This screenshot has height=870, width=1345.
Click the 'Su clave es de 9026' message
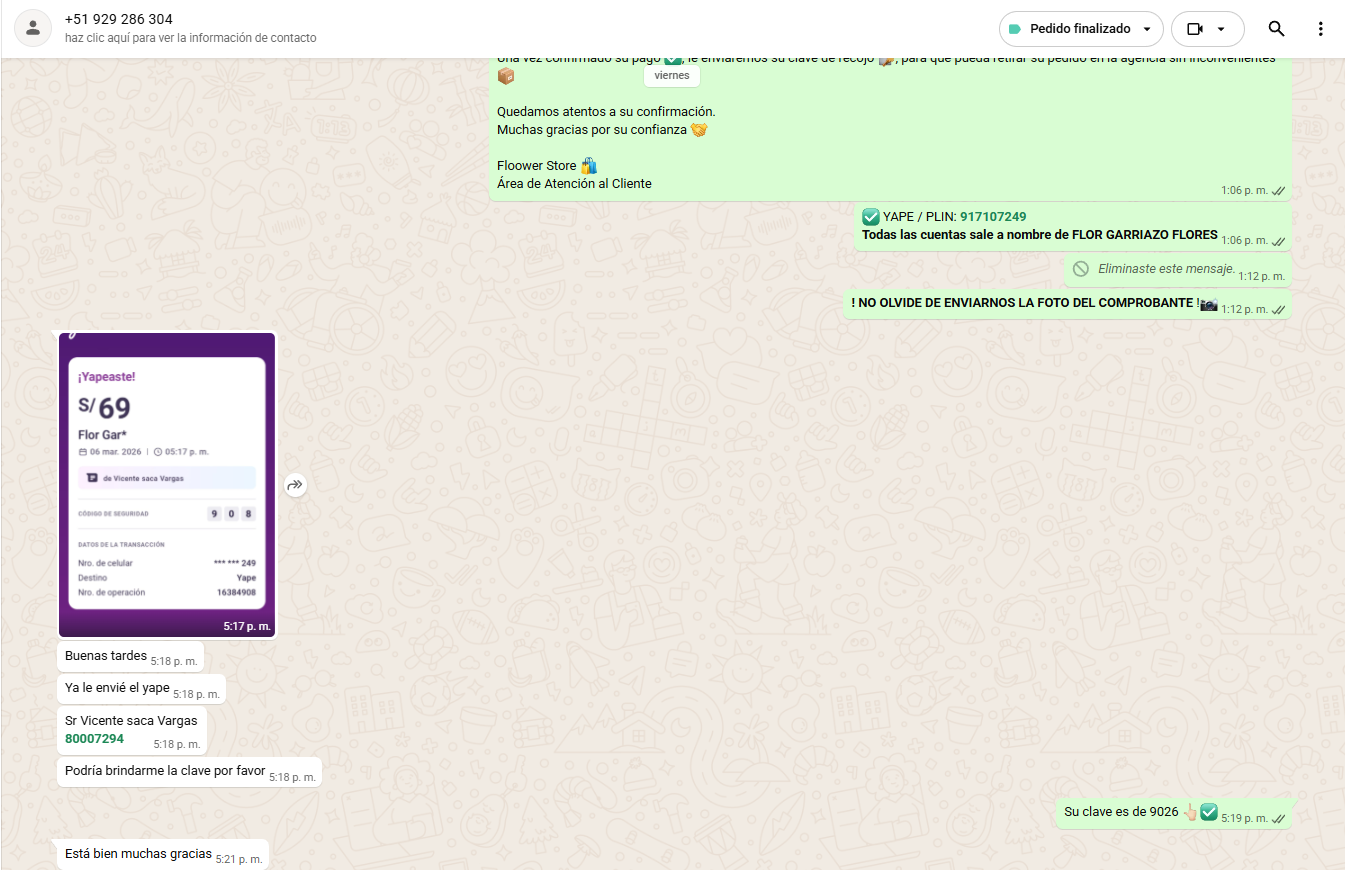(1121, 812)
